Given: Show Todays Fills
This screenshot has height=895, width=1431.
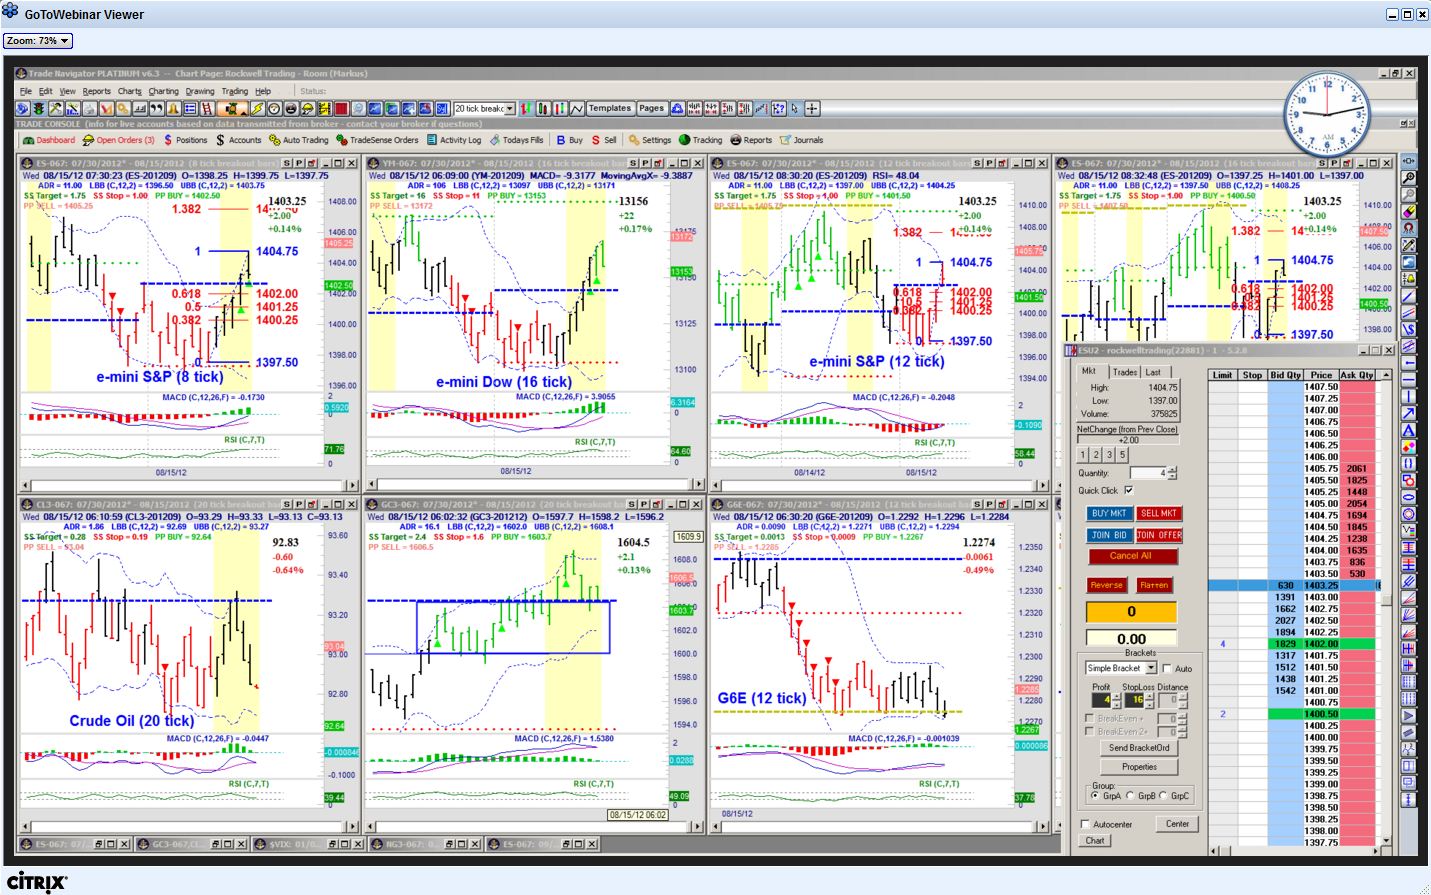Looking at the screenshot, I should [517, 140].
